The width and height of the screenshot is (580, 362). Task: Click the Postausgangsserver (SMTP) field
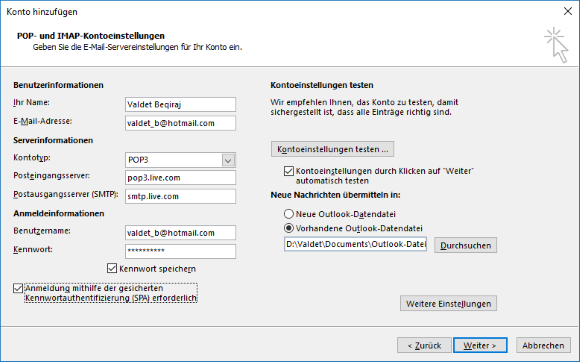coord(180,196)
